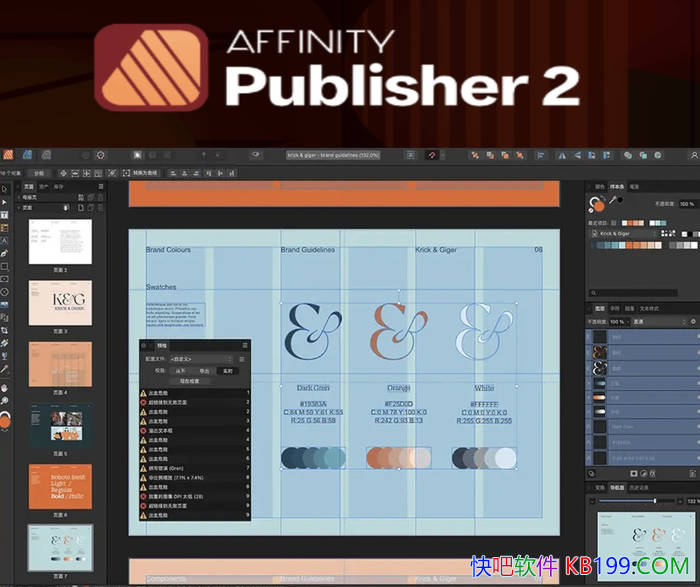Toggle the fill and stroke colour selector
The image size is (700, 587).
(596, 204)
